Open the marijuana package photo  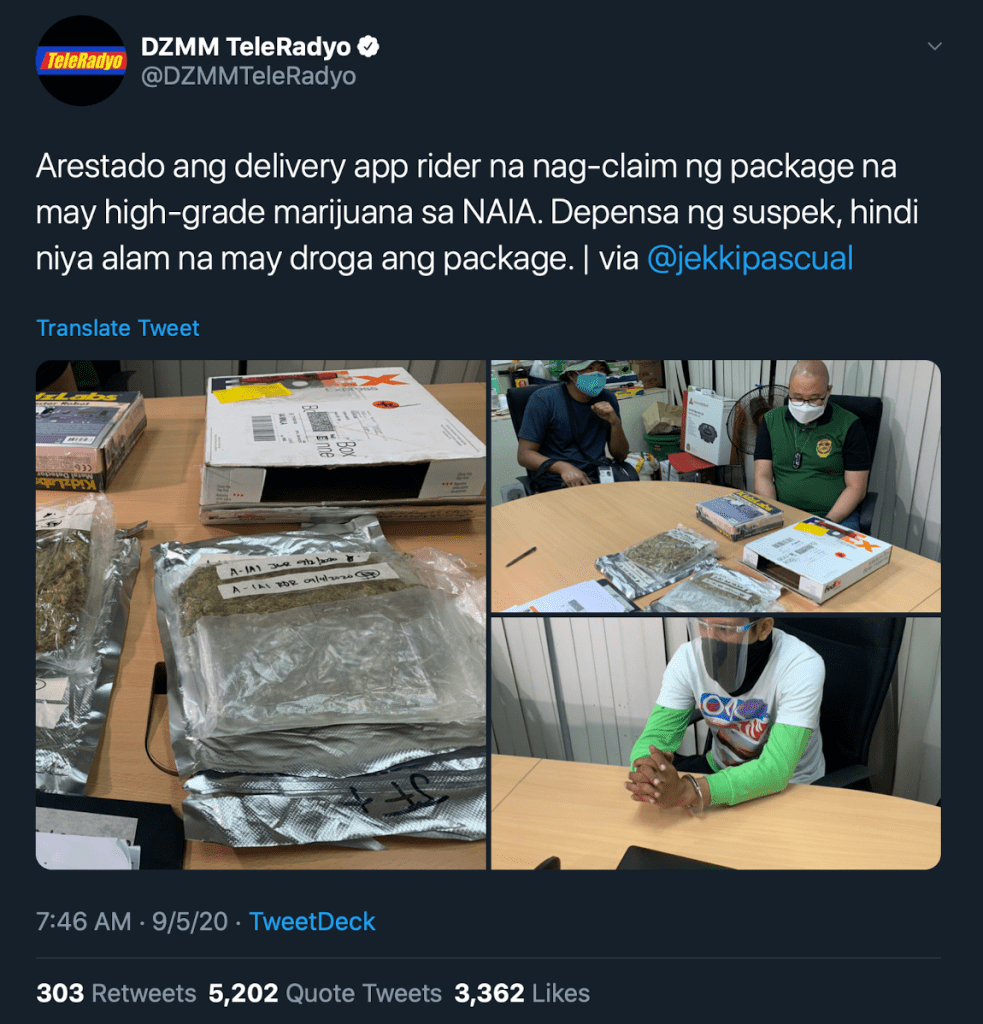tap(261, 615)
